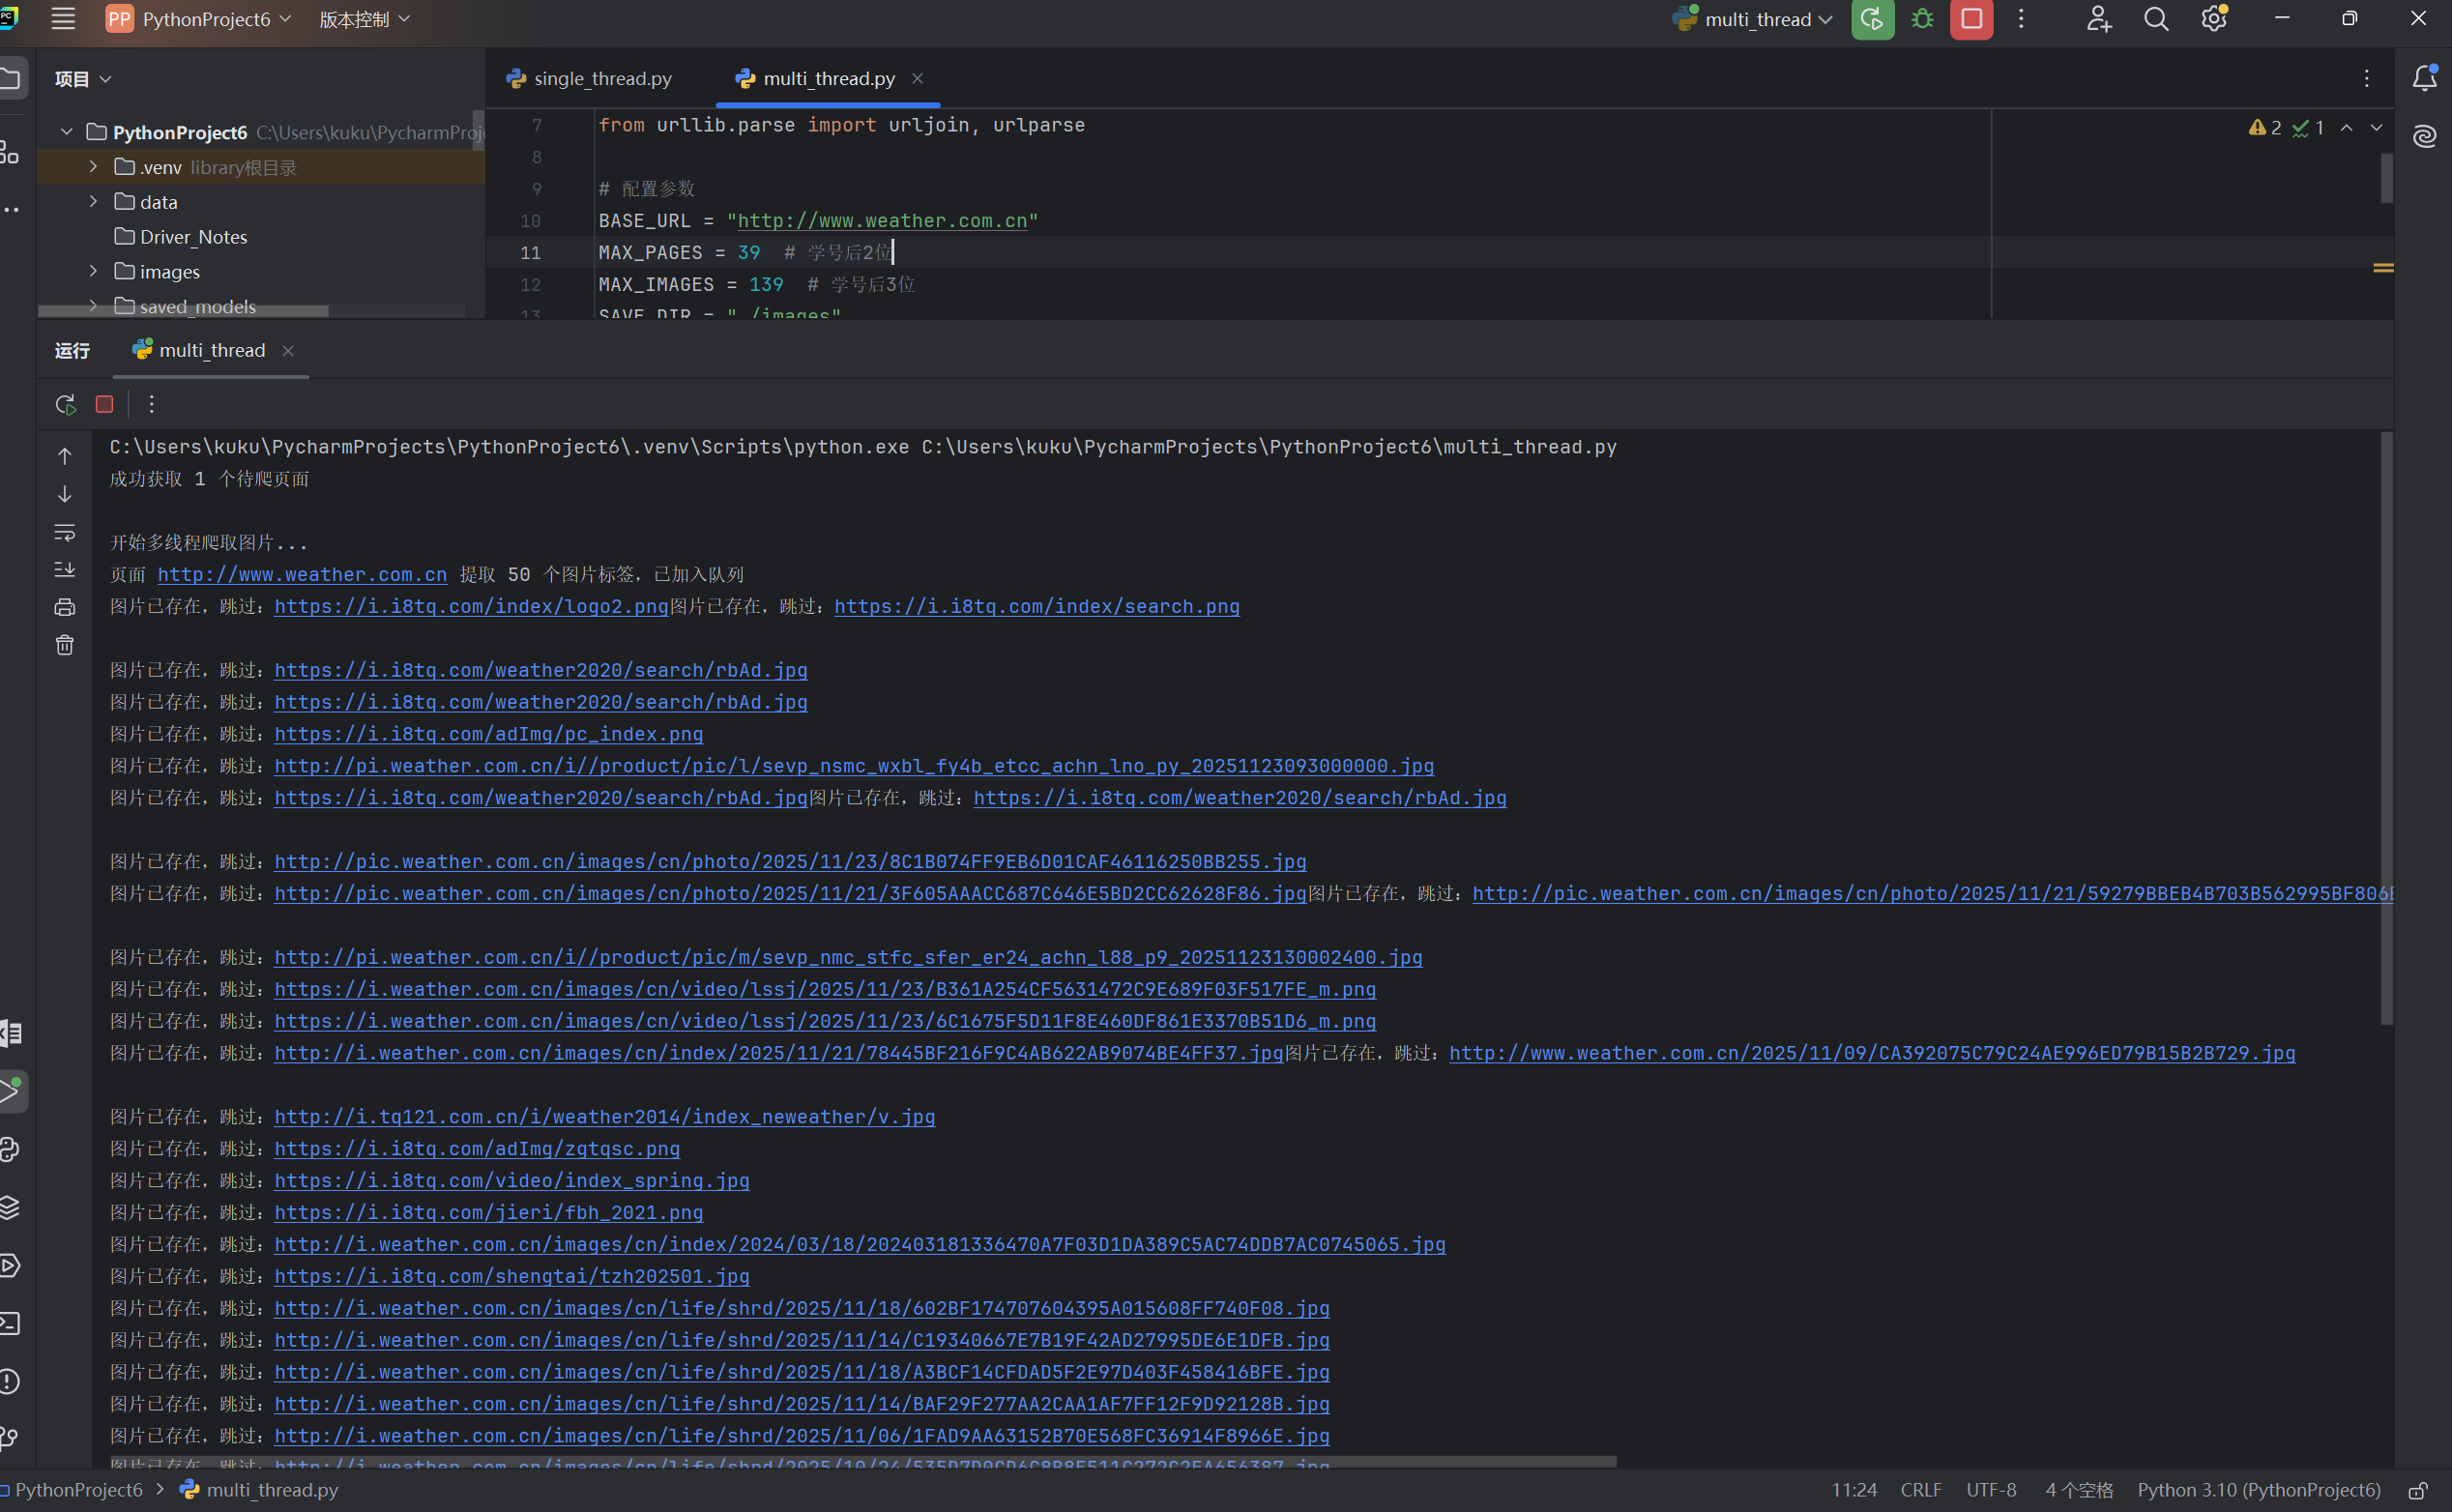
Task: Enable scroll to end of console
Action: (x=65, y=570)
